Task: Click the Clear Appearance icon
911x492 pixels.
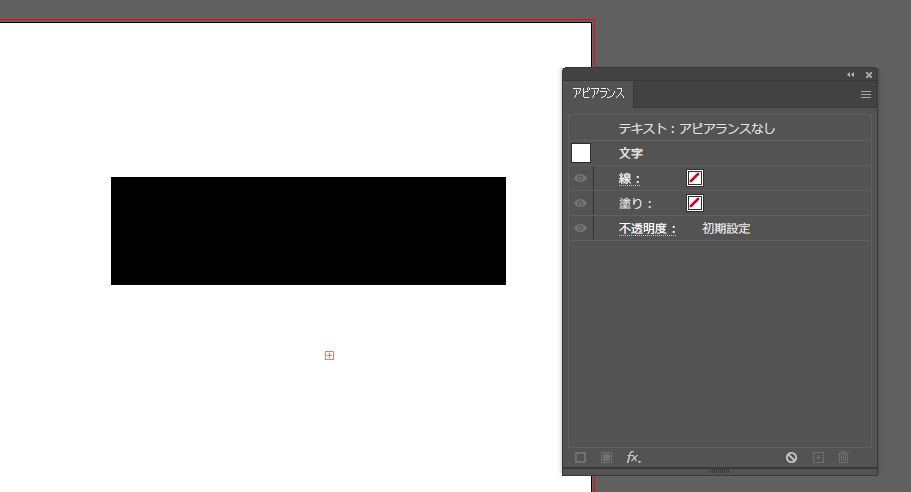Action: [x=791, y=457]
